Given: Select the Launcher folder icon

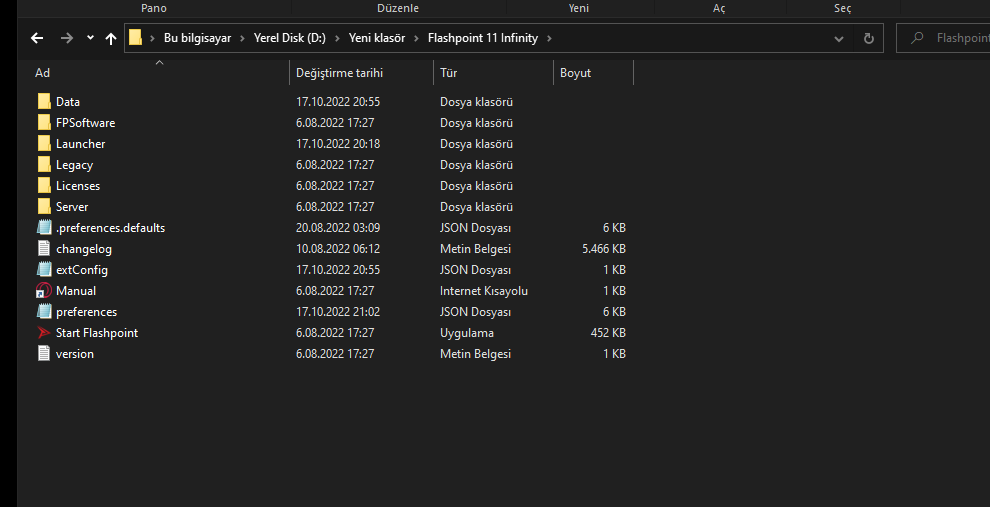Looking at the screenshot, I should (x=44, y=143).
